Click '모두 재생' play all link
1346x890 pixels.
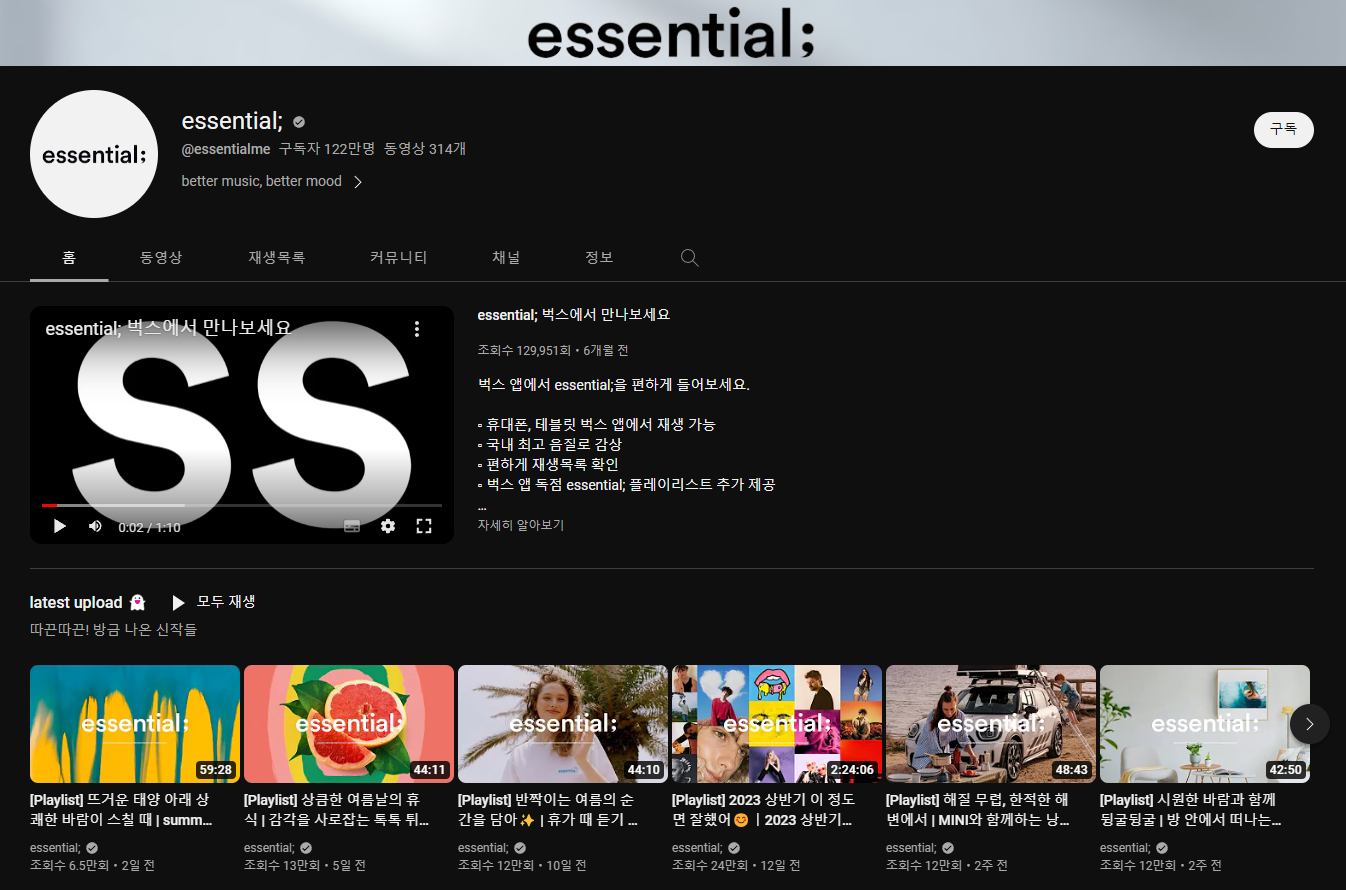pyautogui.click(x=226, y=602)
